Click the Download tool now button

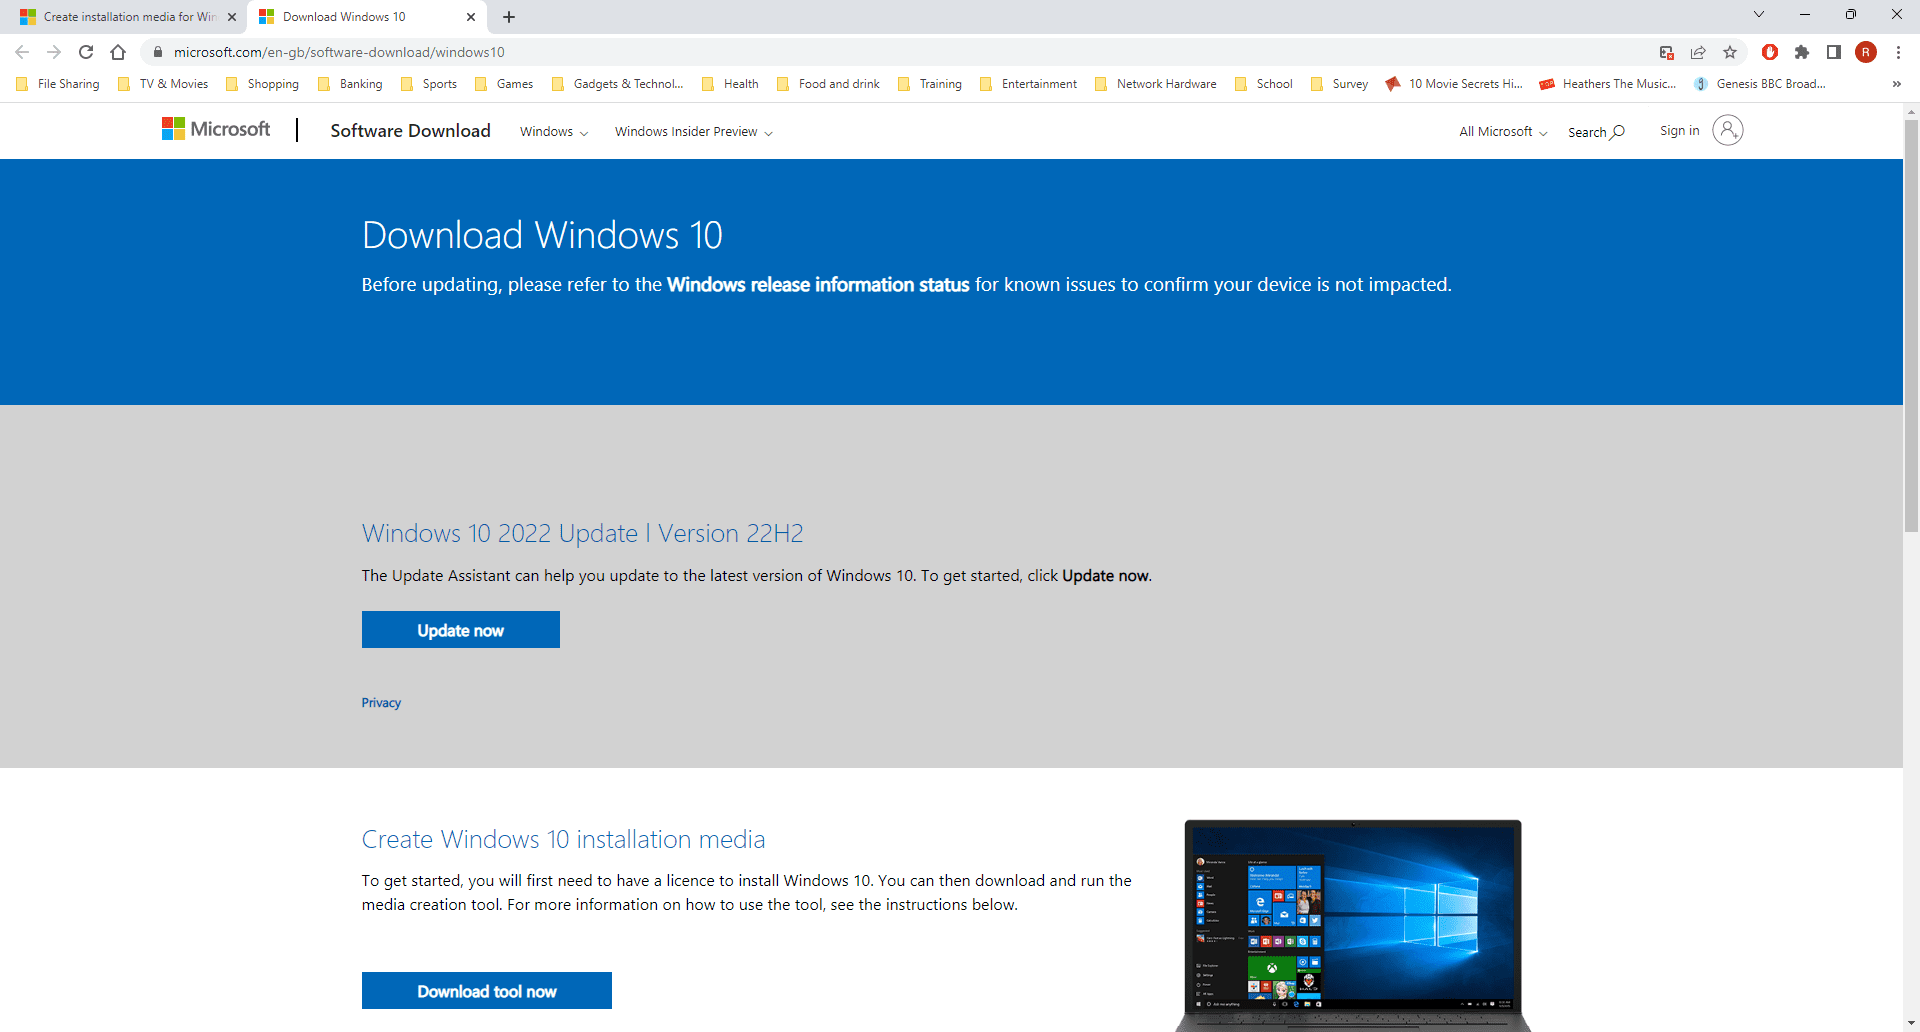coord(487,991)
